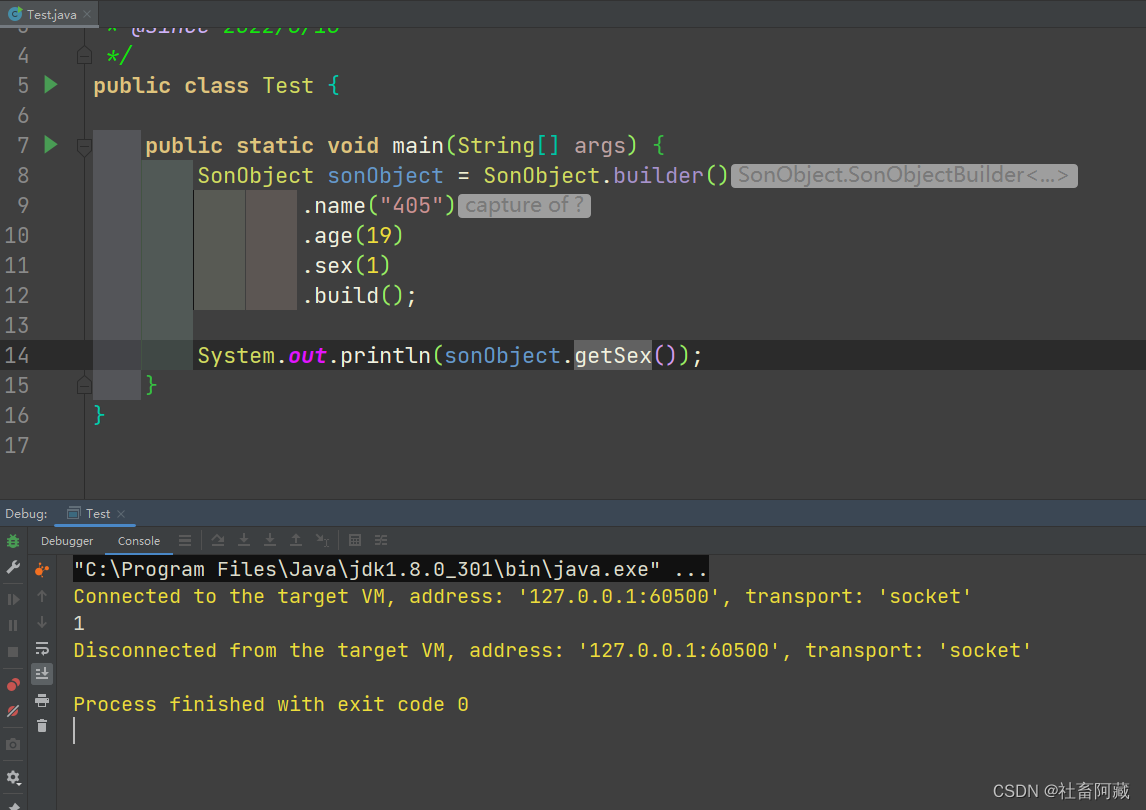Select the Console tab

[x=139, y=541]
